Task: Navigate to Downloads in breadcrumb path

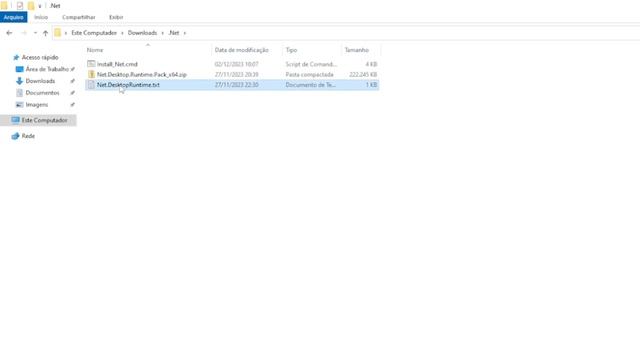Action: click(x=142, y=33)
